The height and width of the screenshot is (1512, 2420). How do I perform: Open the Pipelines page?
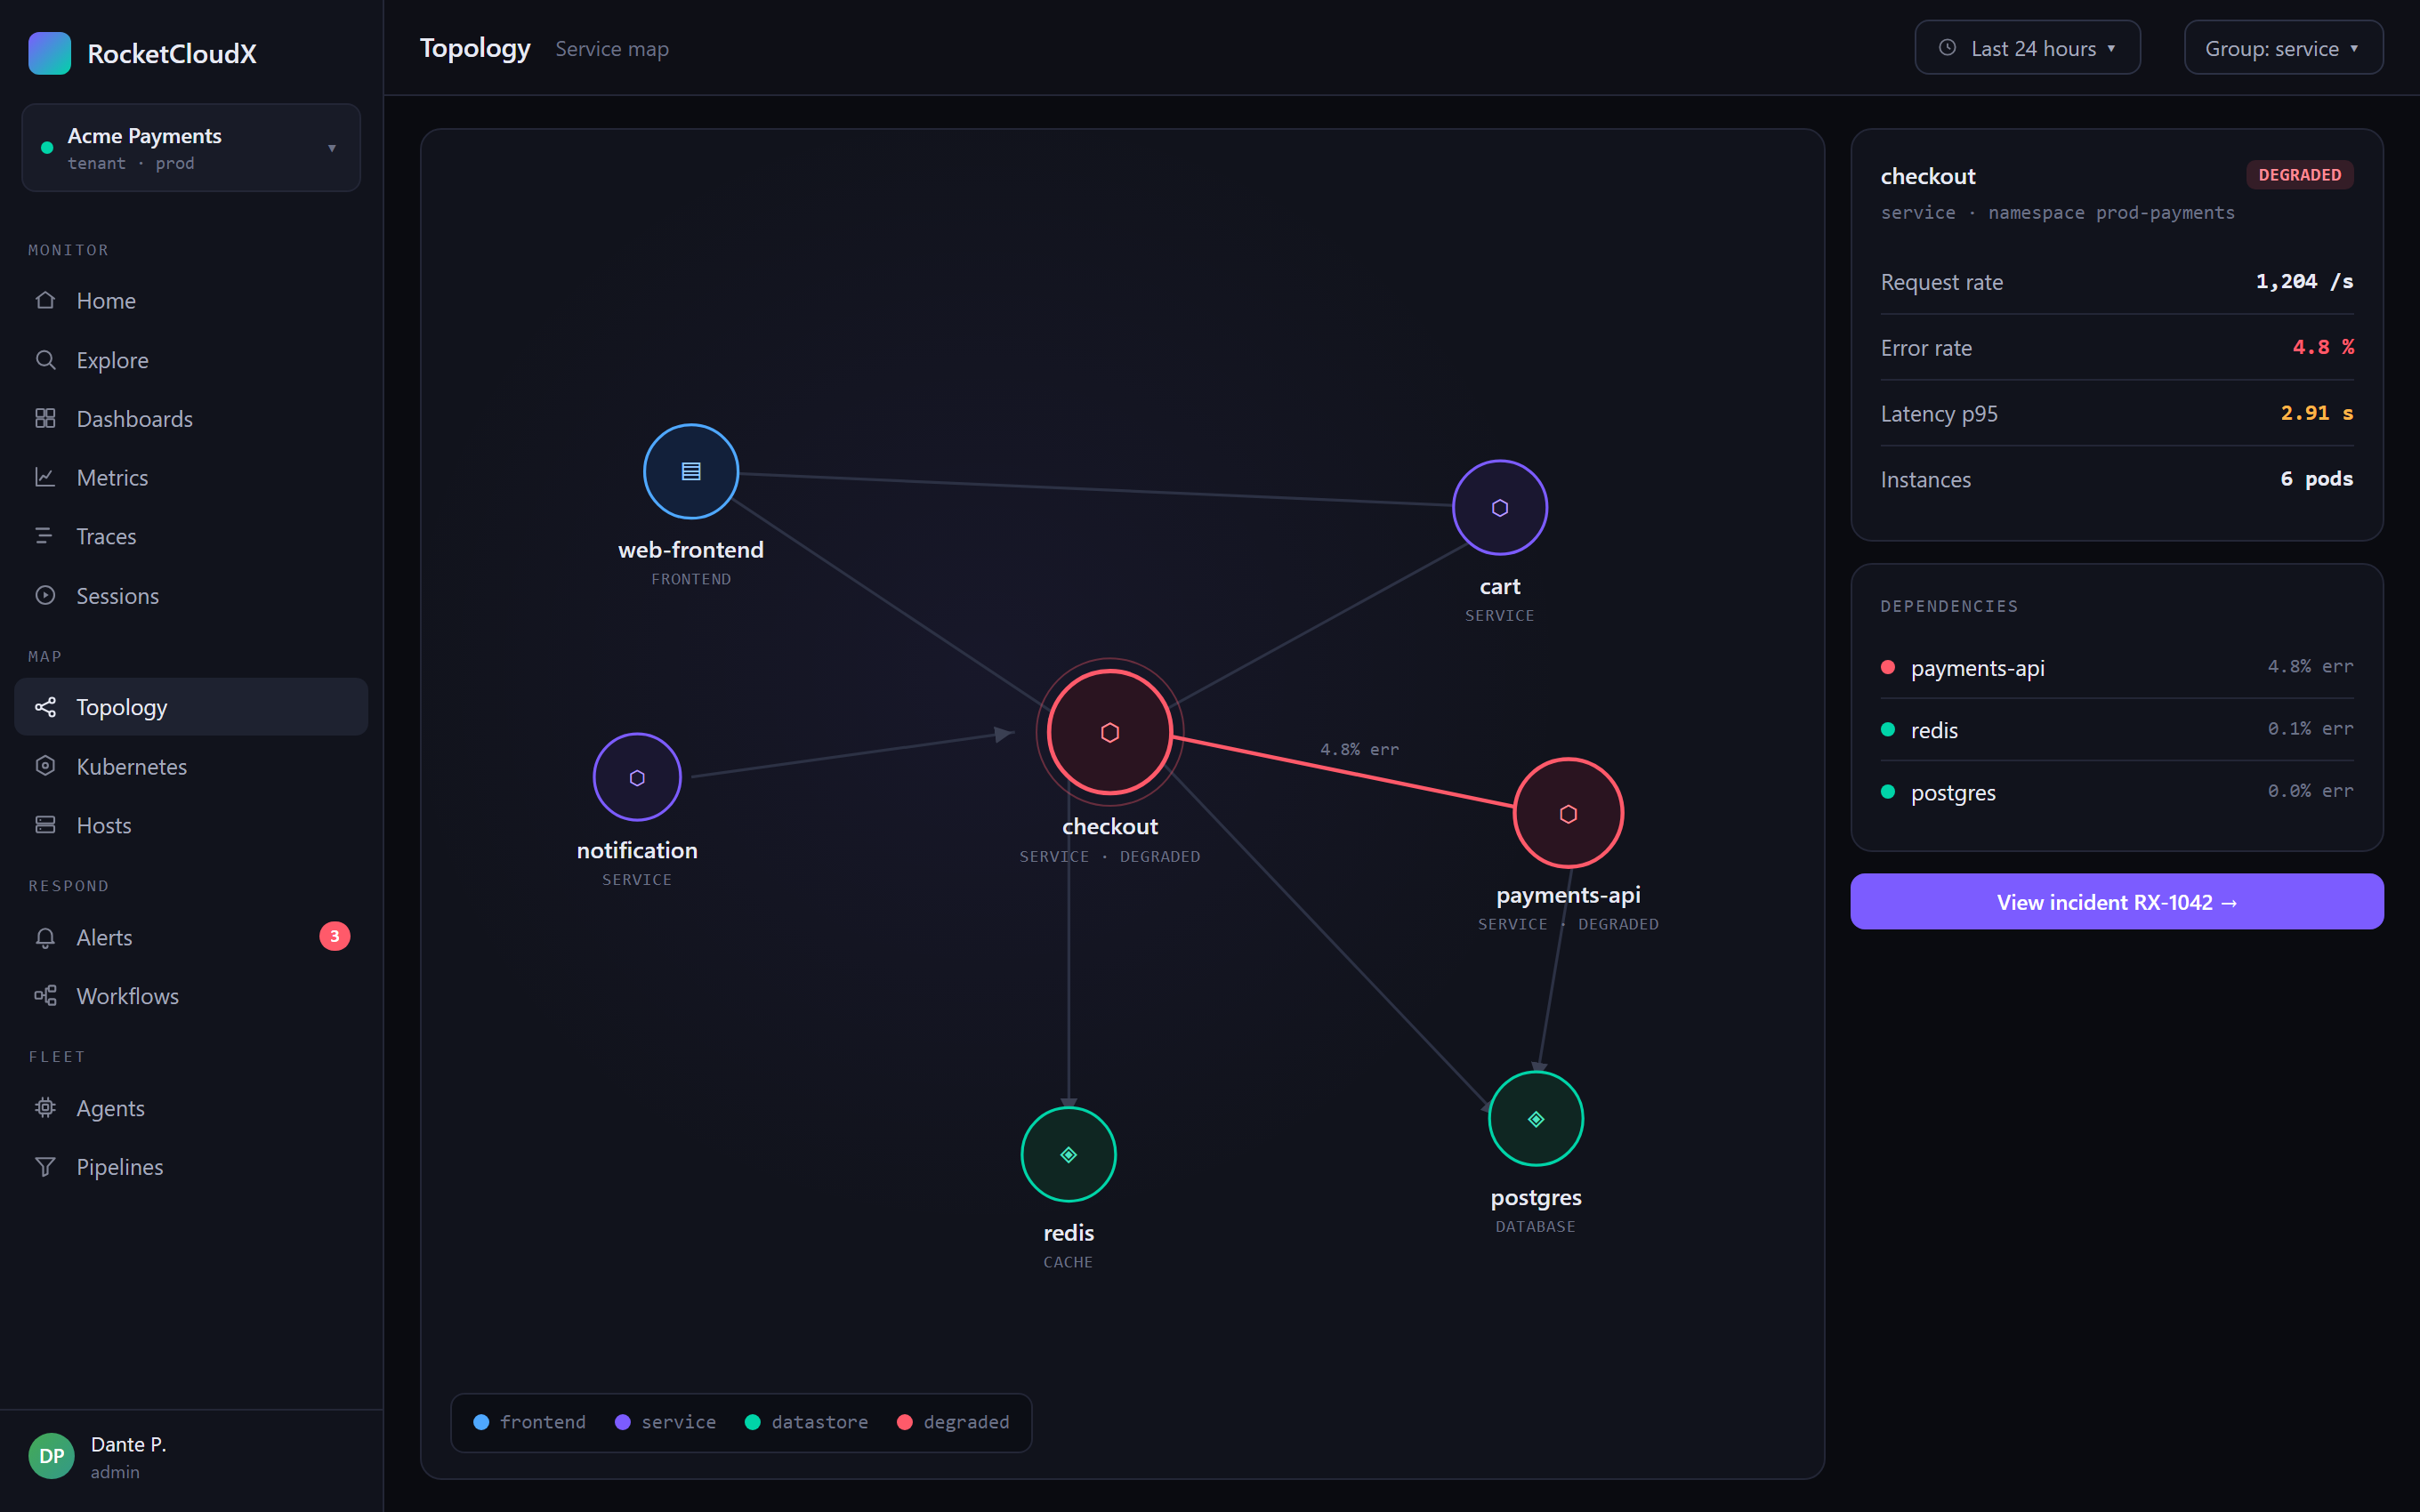pos(191,1167)
